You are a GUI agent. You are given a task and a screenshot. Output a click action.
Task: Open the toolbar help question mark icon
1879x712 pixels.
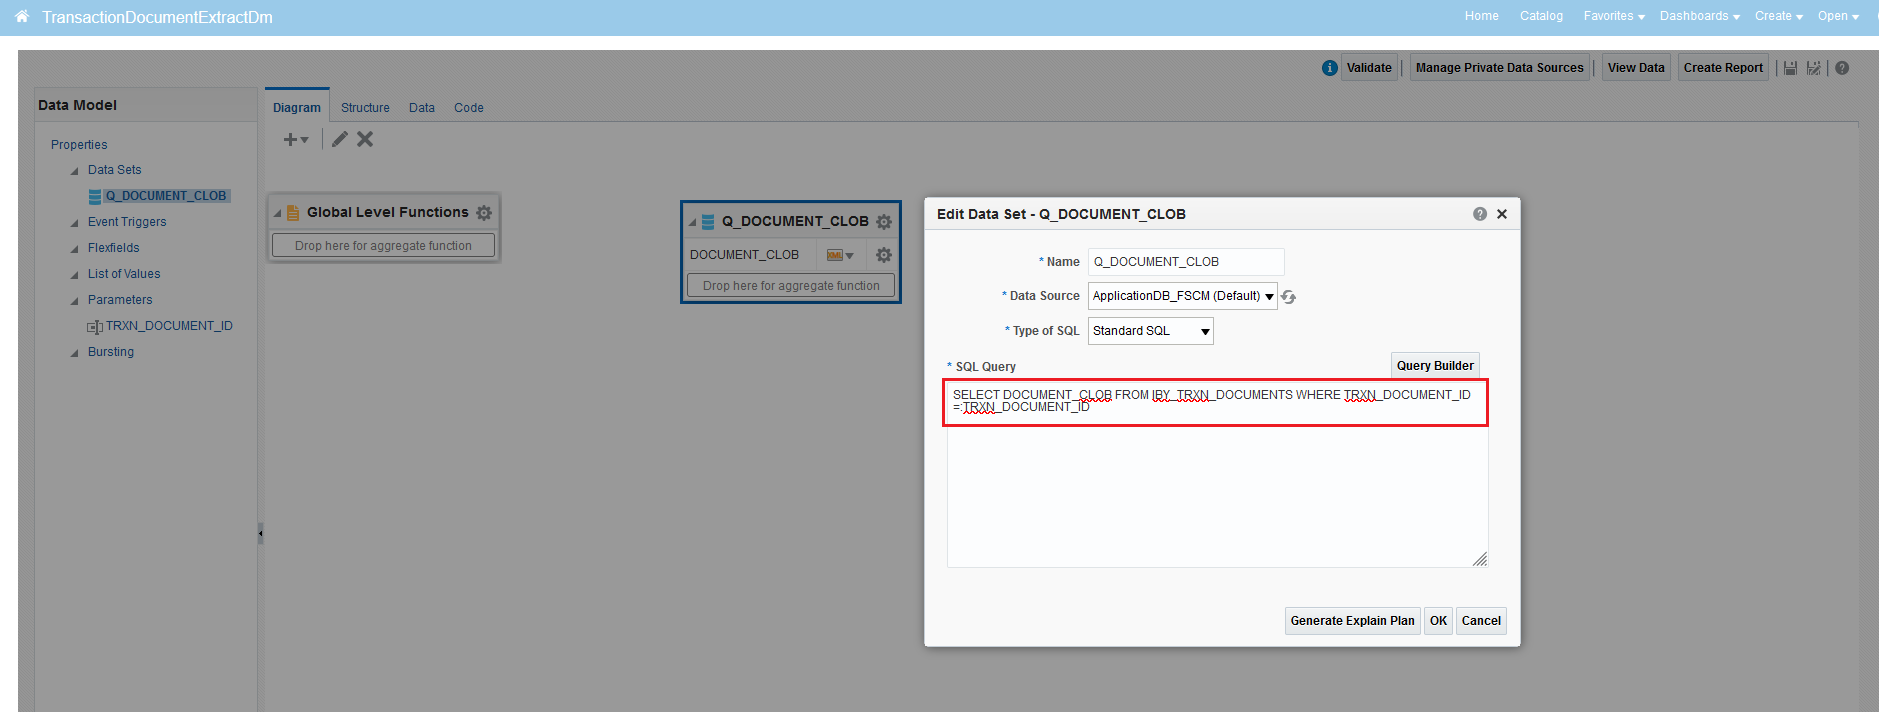coord(1842,68)
